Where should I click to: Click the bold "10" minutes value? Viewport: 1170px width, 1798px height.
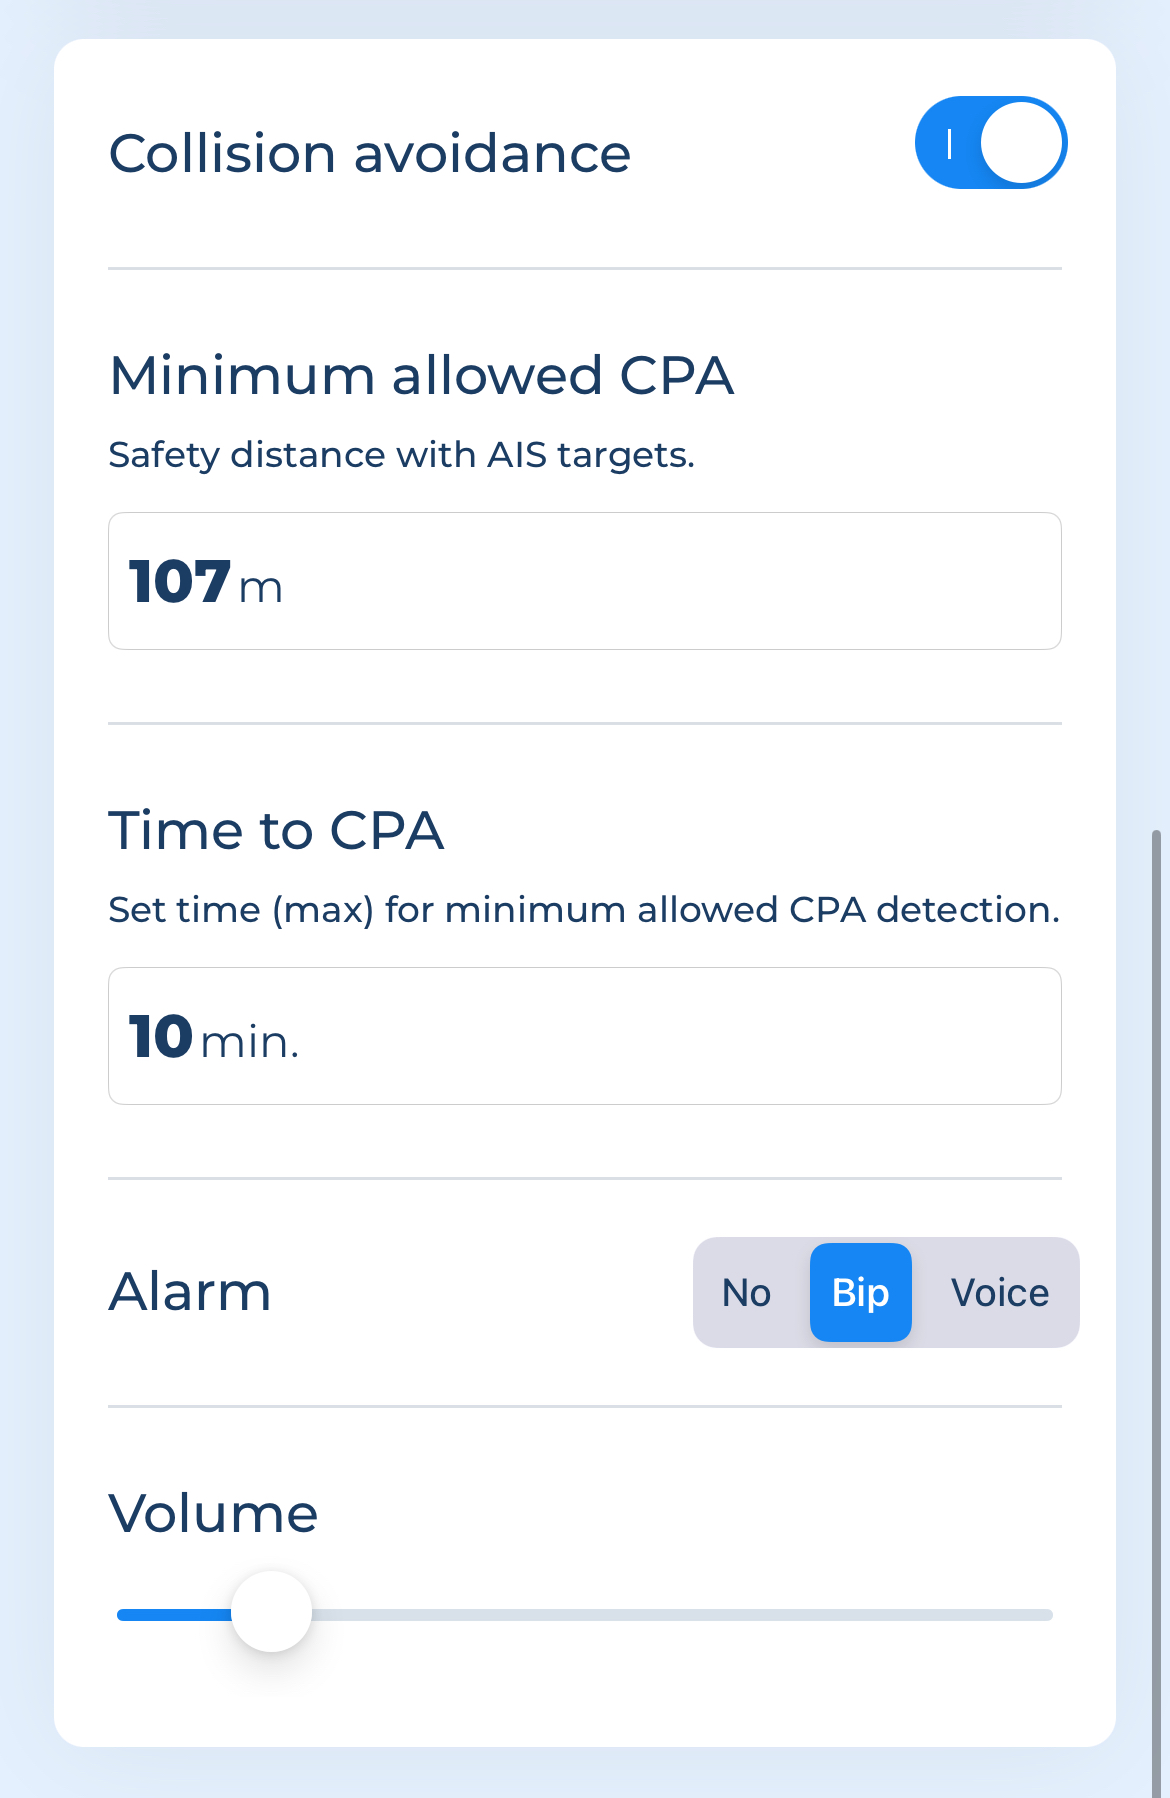[161, 1036]
